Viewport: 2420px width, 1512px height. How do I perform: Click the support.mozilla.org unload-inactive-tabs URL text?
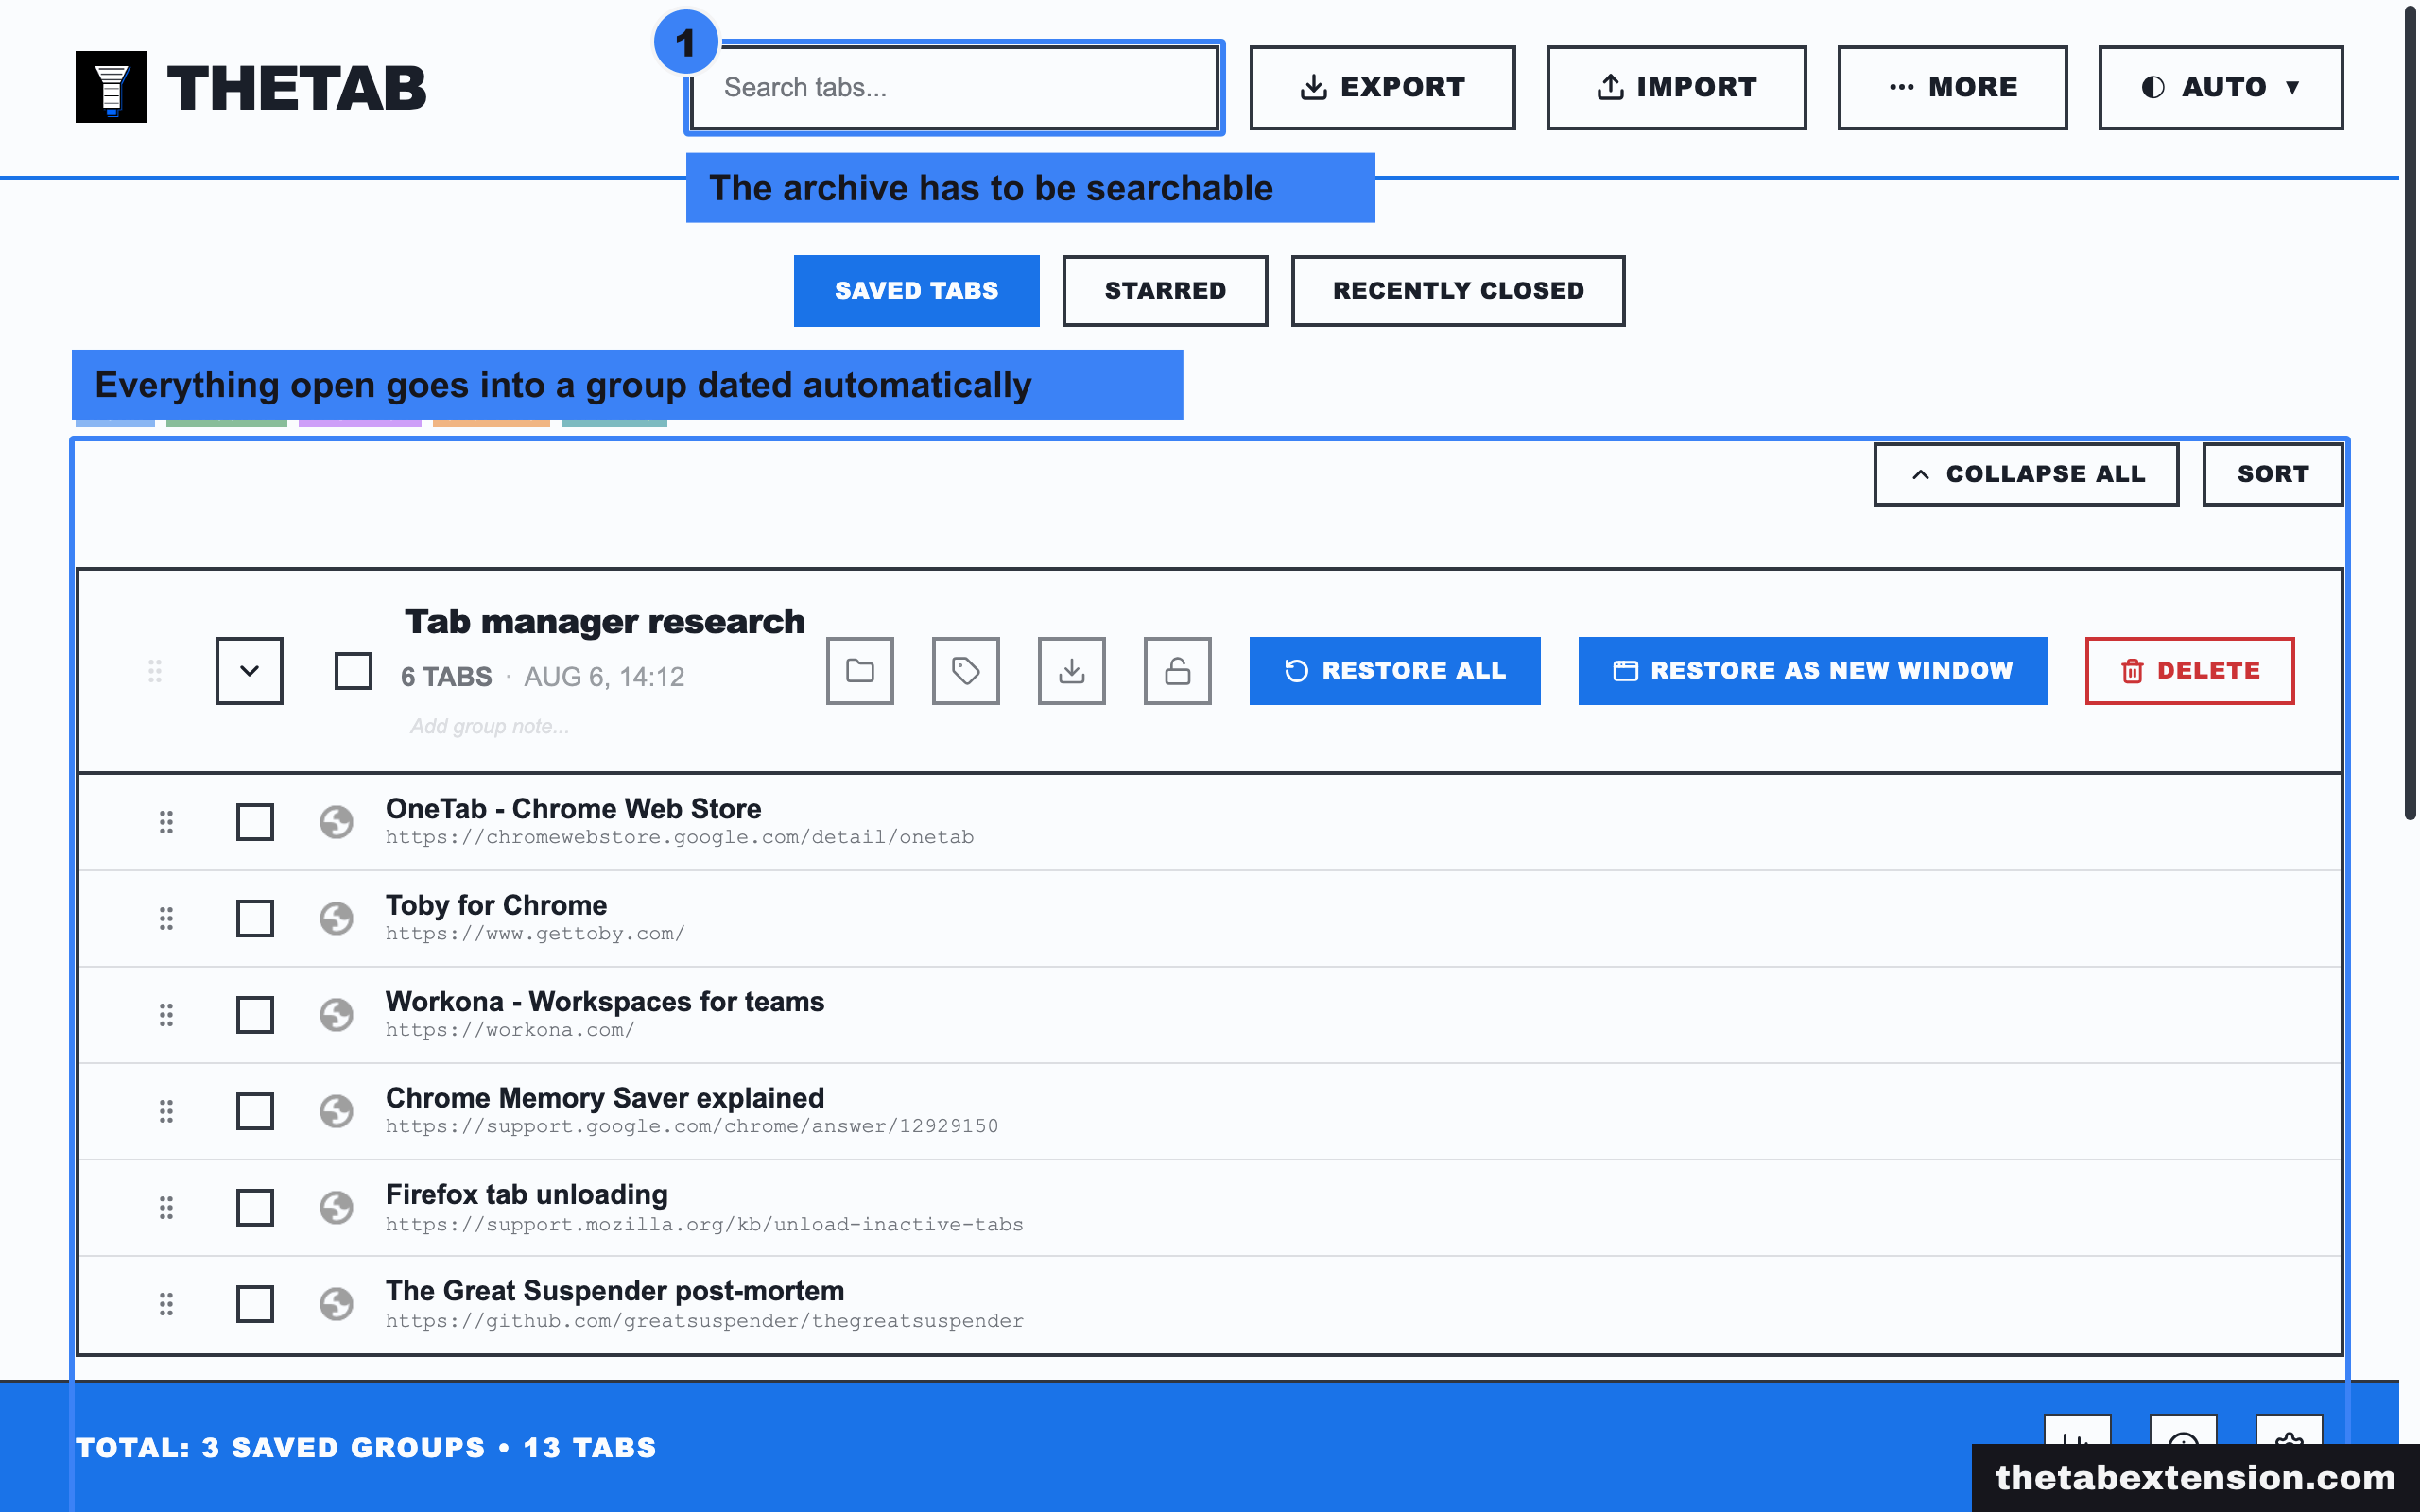705,1224
